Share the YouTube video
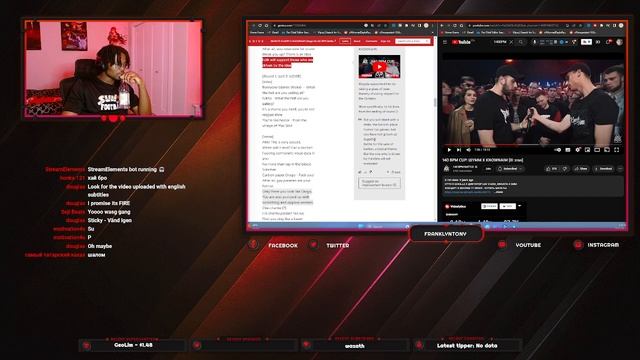 pos(581,169)
